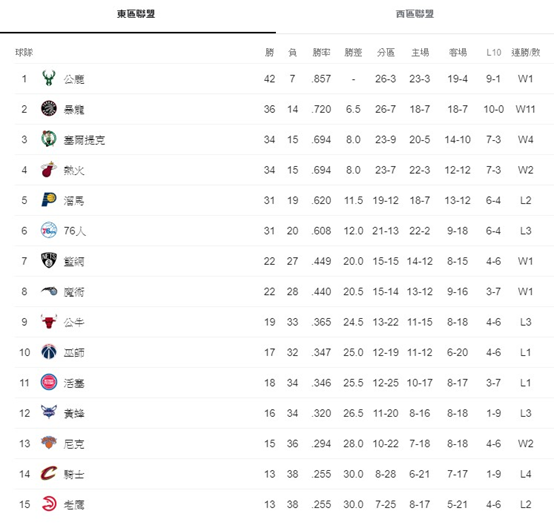Open the 塞爾提克 team link
Image resolution: width=554 pixels, height=528 pixels.
point(84,140)
